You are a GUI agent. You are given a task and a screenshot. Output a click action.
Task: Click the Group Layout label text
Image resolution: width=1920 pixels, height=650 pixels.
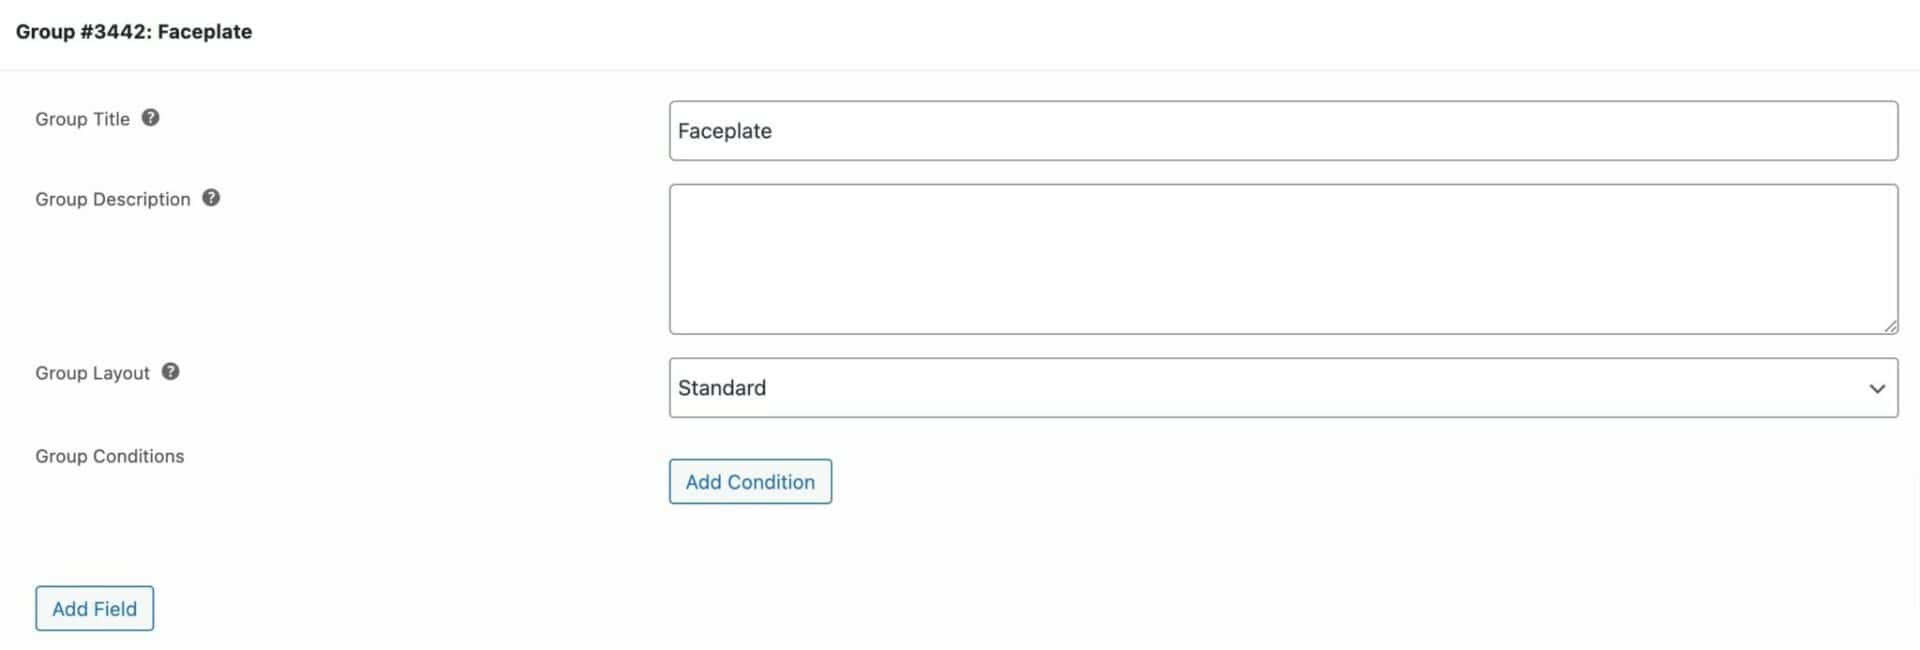(x=93, y=373)
